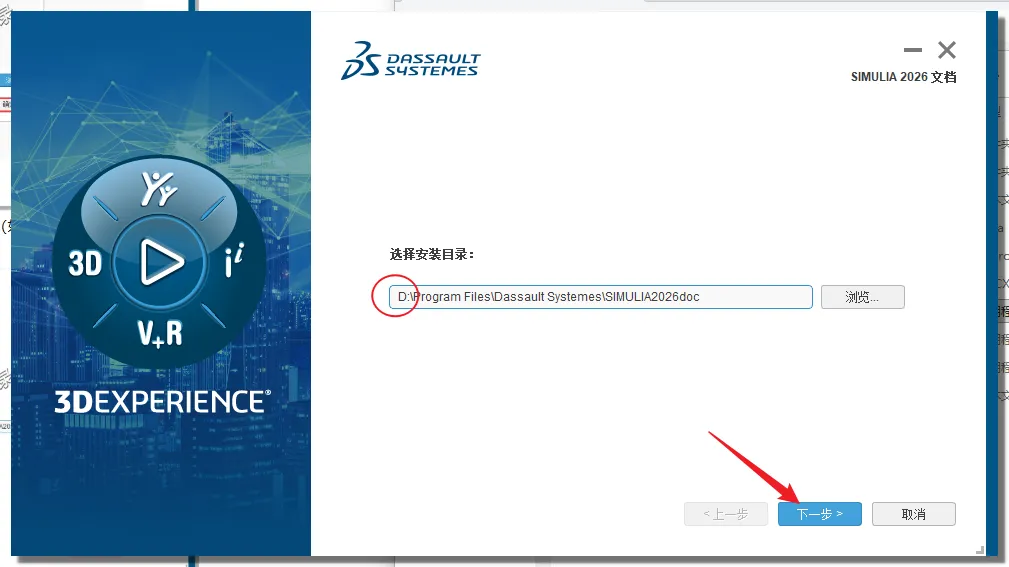Click the window resize grip corner
1009x567 pixels.
click(980, 549)
